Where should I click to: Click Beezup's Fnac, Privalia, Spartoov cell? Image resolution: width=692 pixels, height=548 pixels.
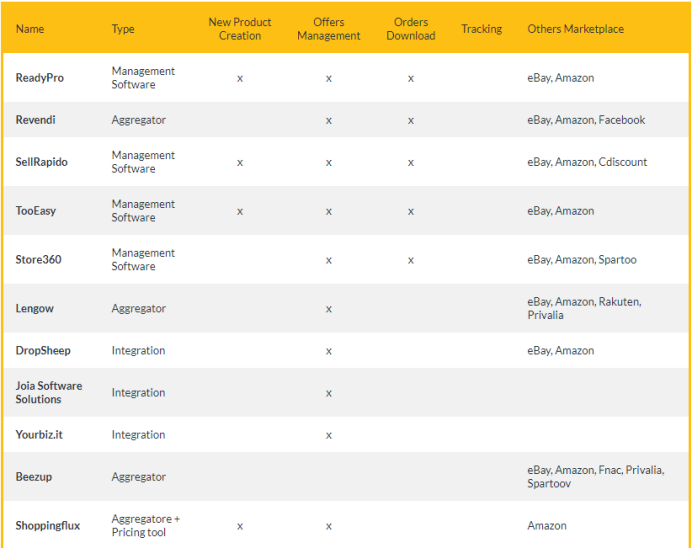[x=596, y=477]
